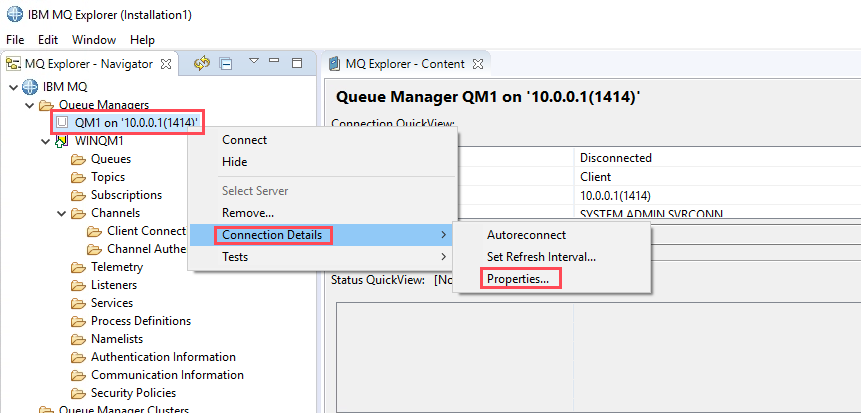The image size is (861, 413).
Task: Click the Client Connections folder icon
Action: pyautogui.click(x=95, y=231)
